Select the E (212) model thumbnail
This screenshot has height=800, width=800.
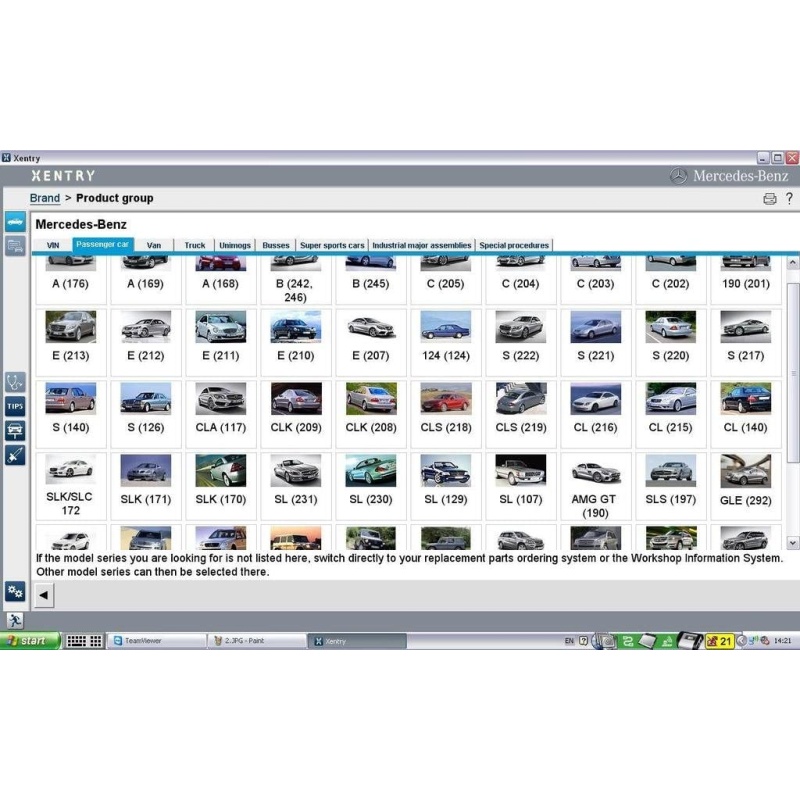pos(146,327)
